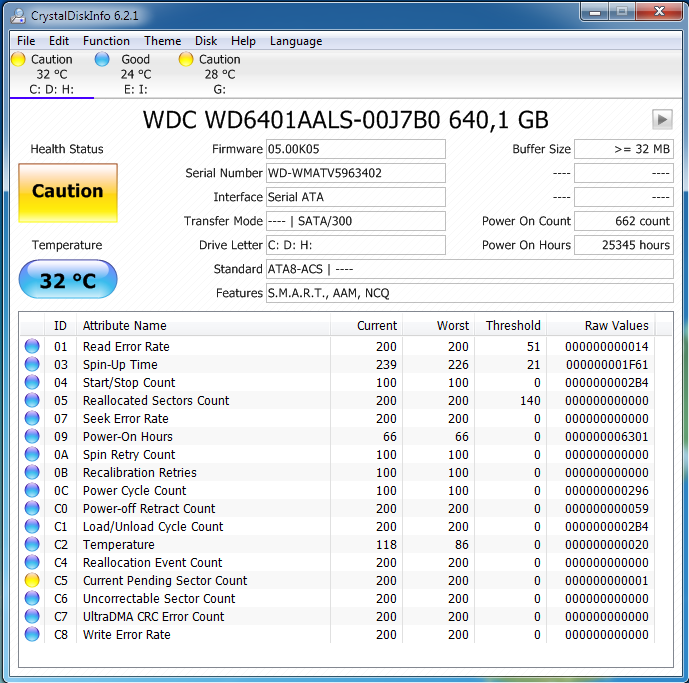The height and width of the screenshot is (683, 689).
Task: Click the 32 °C temperature button
Action: 68,280
